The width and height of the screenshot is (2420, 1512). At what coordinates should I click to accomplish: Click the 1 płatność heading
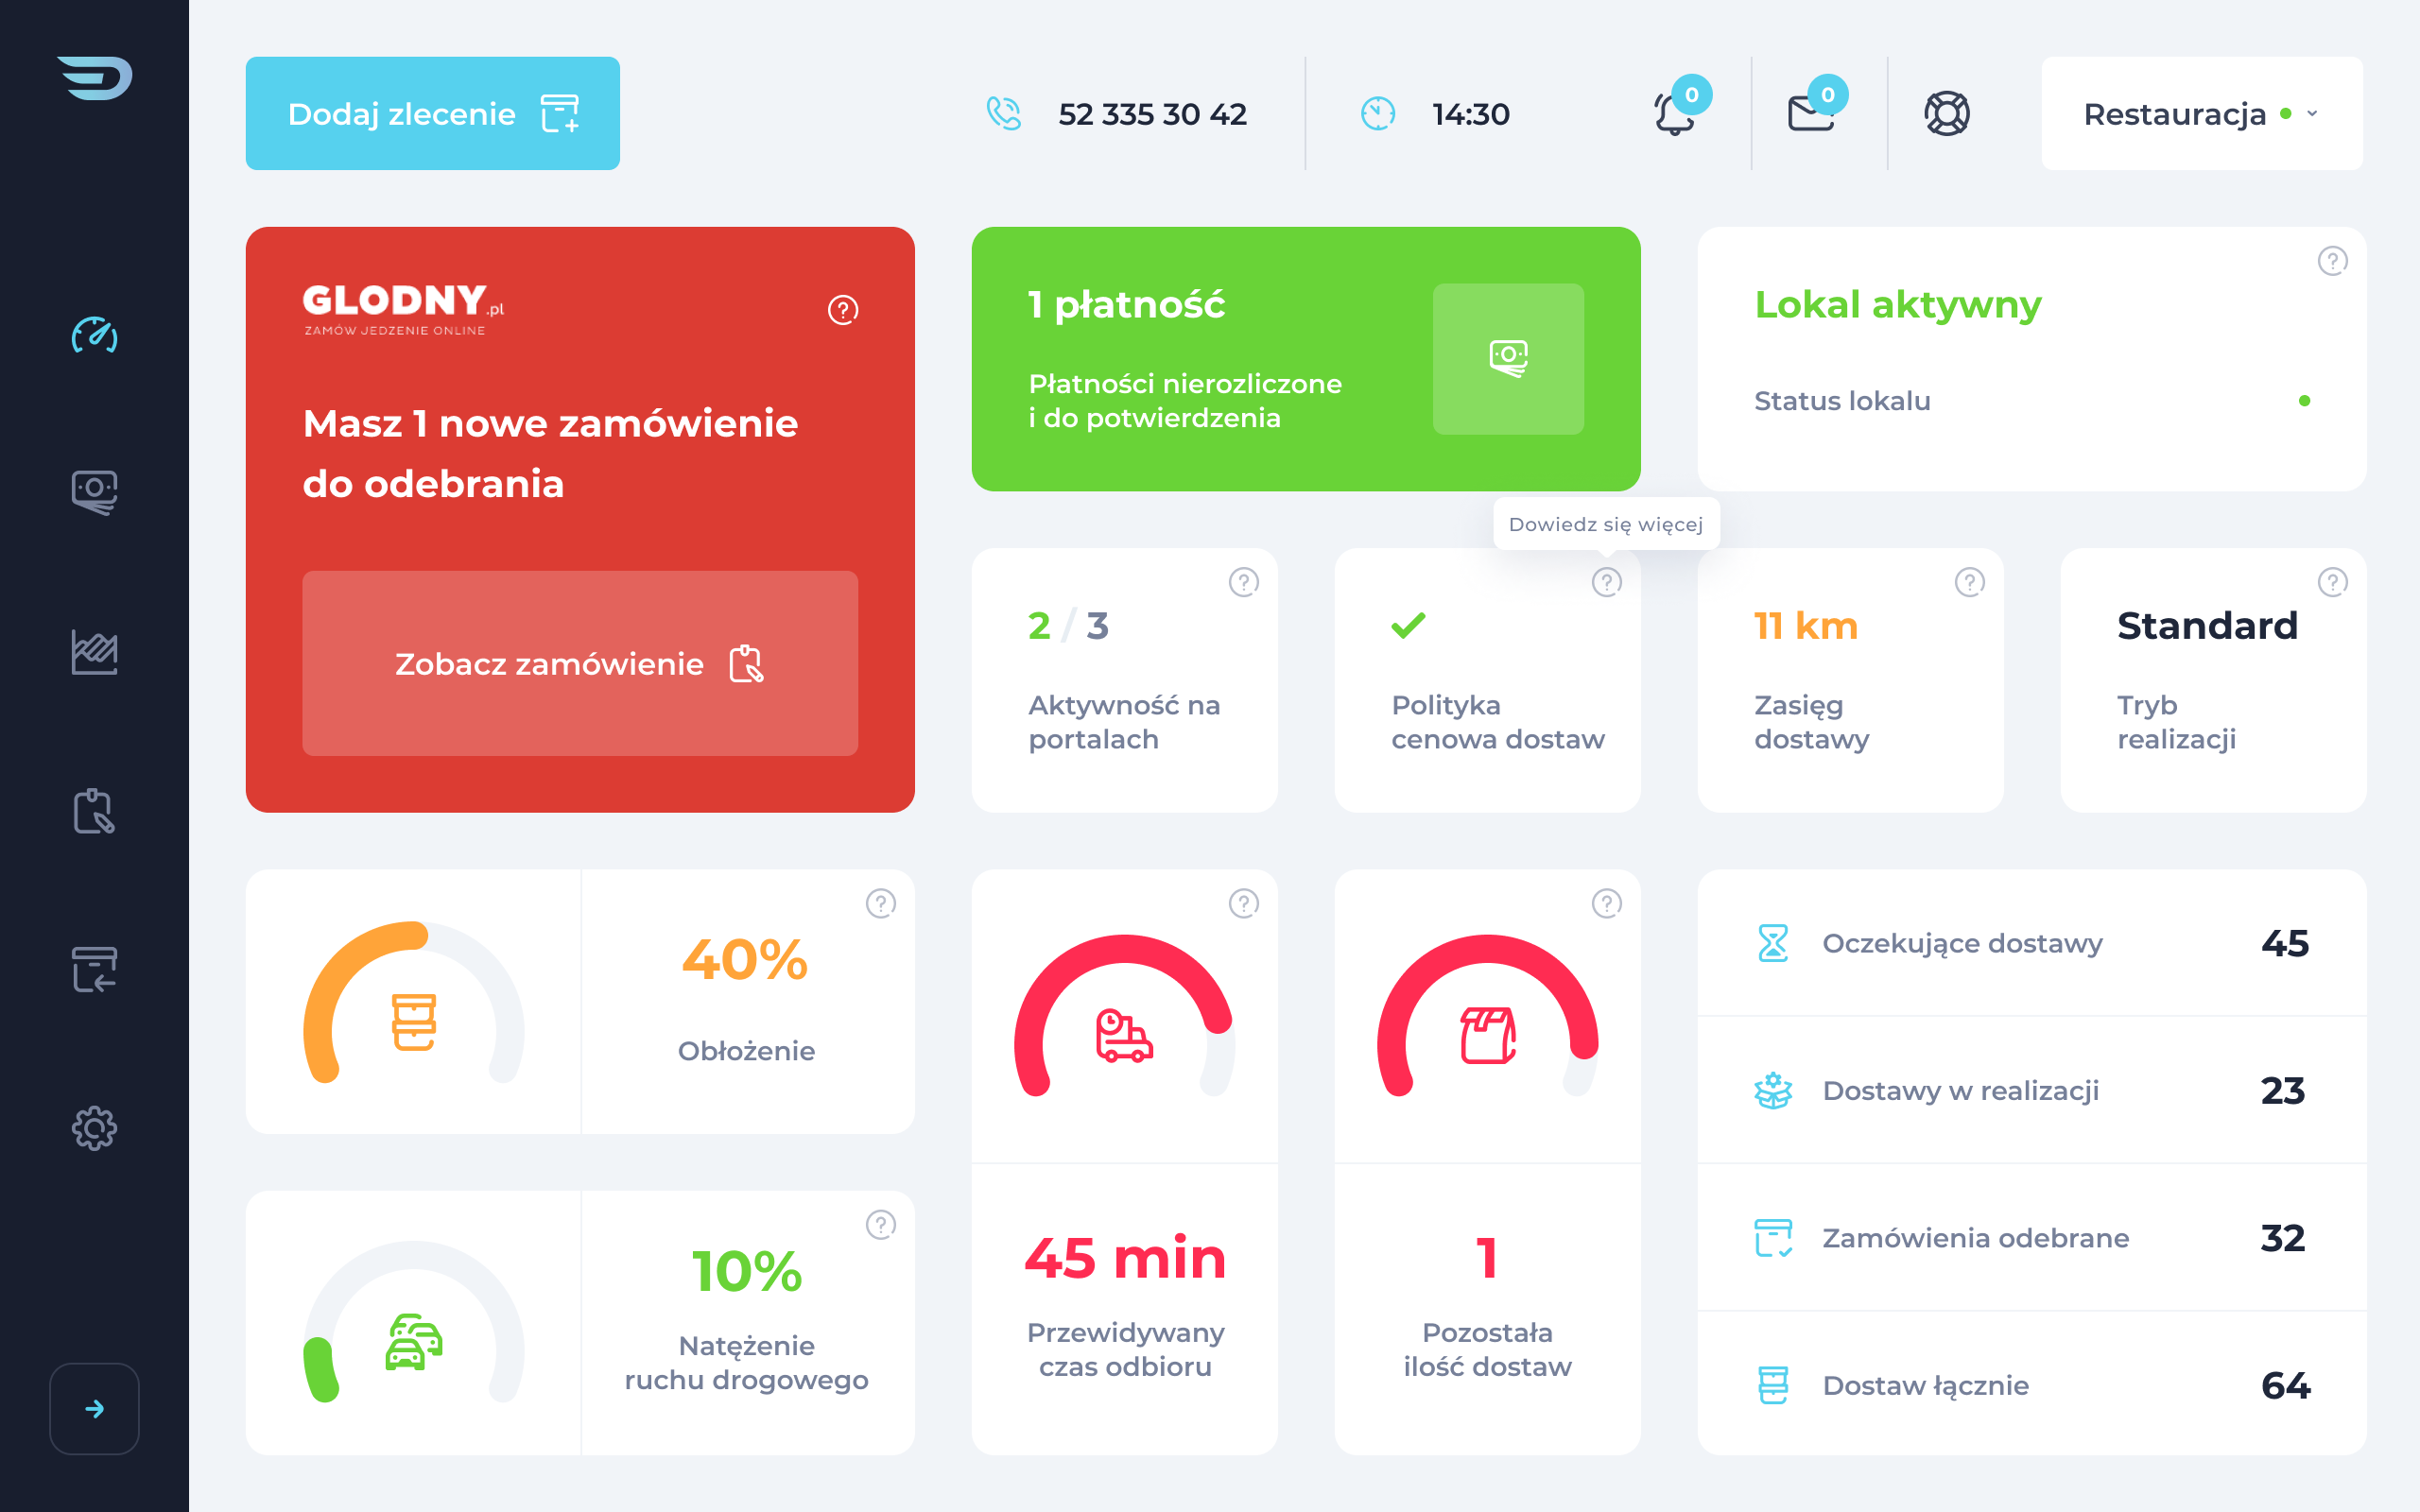[x=1126, y=304]
